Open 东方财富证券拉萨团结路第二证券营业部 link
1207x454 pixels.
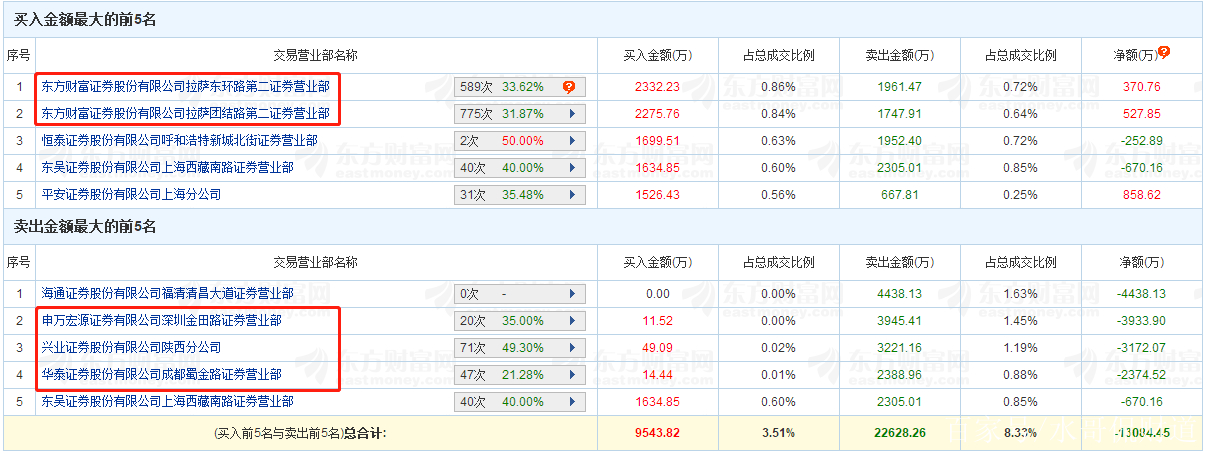[185, 113]
